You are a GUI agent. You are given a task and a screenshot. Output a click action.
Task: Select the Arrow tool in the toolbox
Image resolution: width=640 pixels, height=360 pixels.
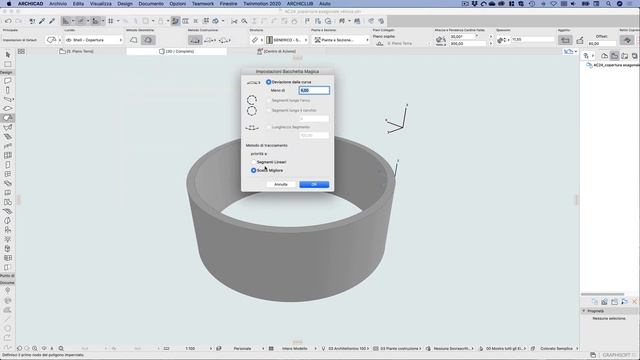8,55
